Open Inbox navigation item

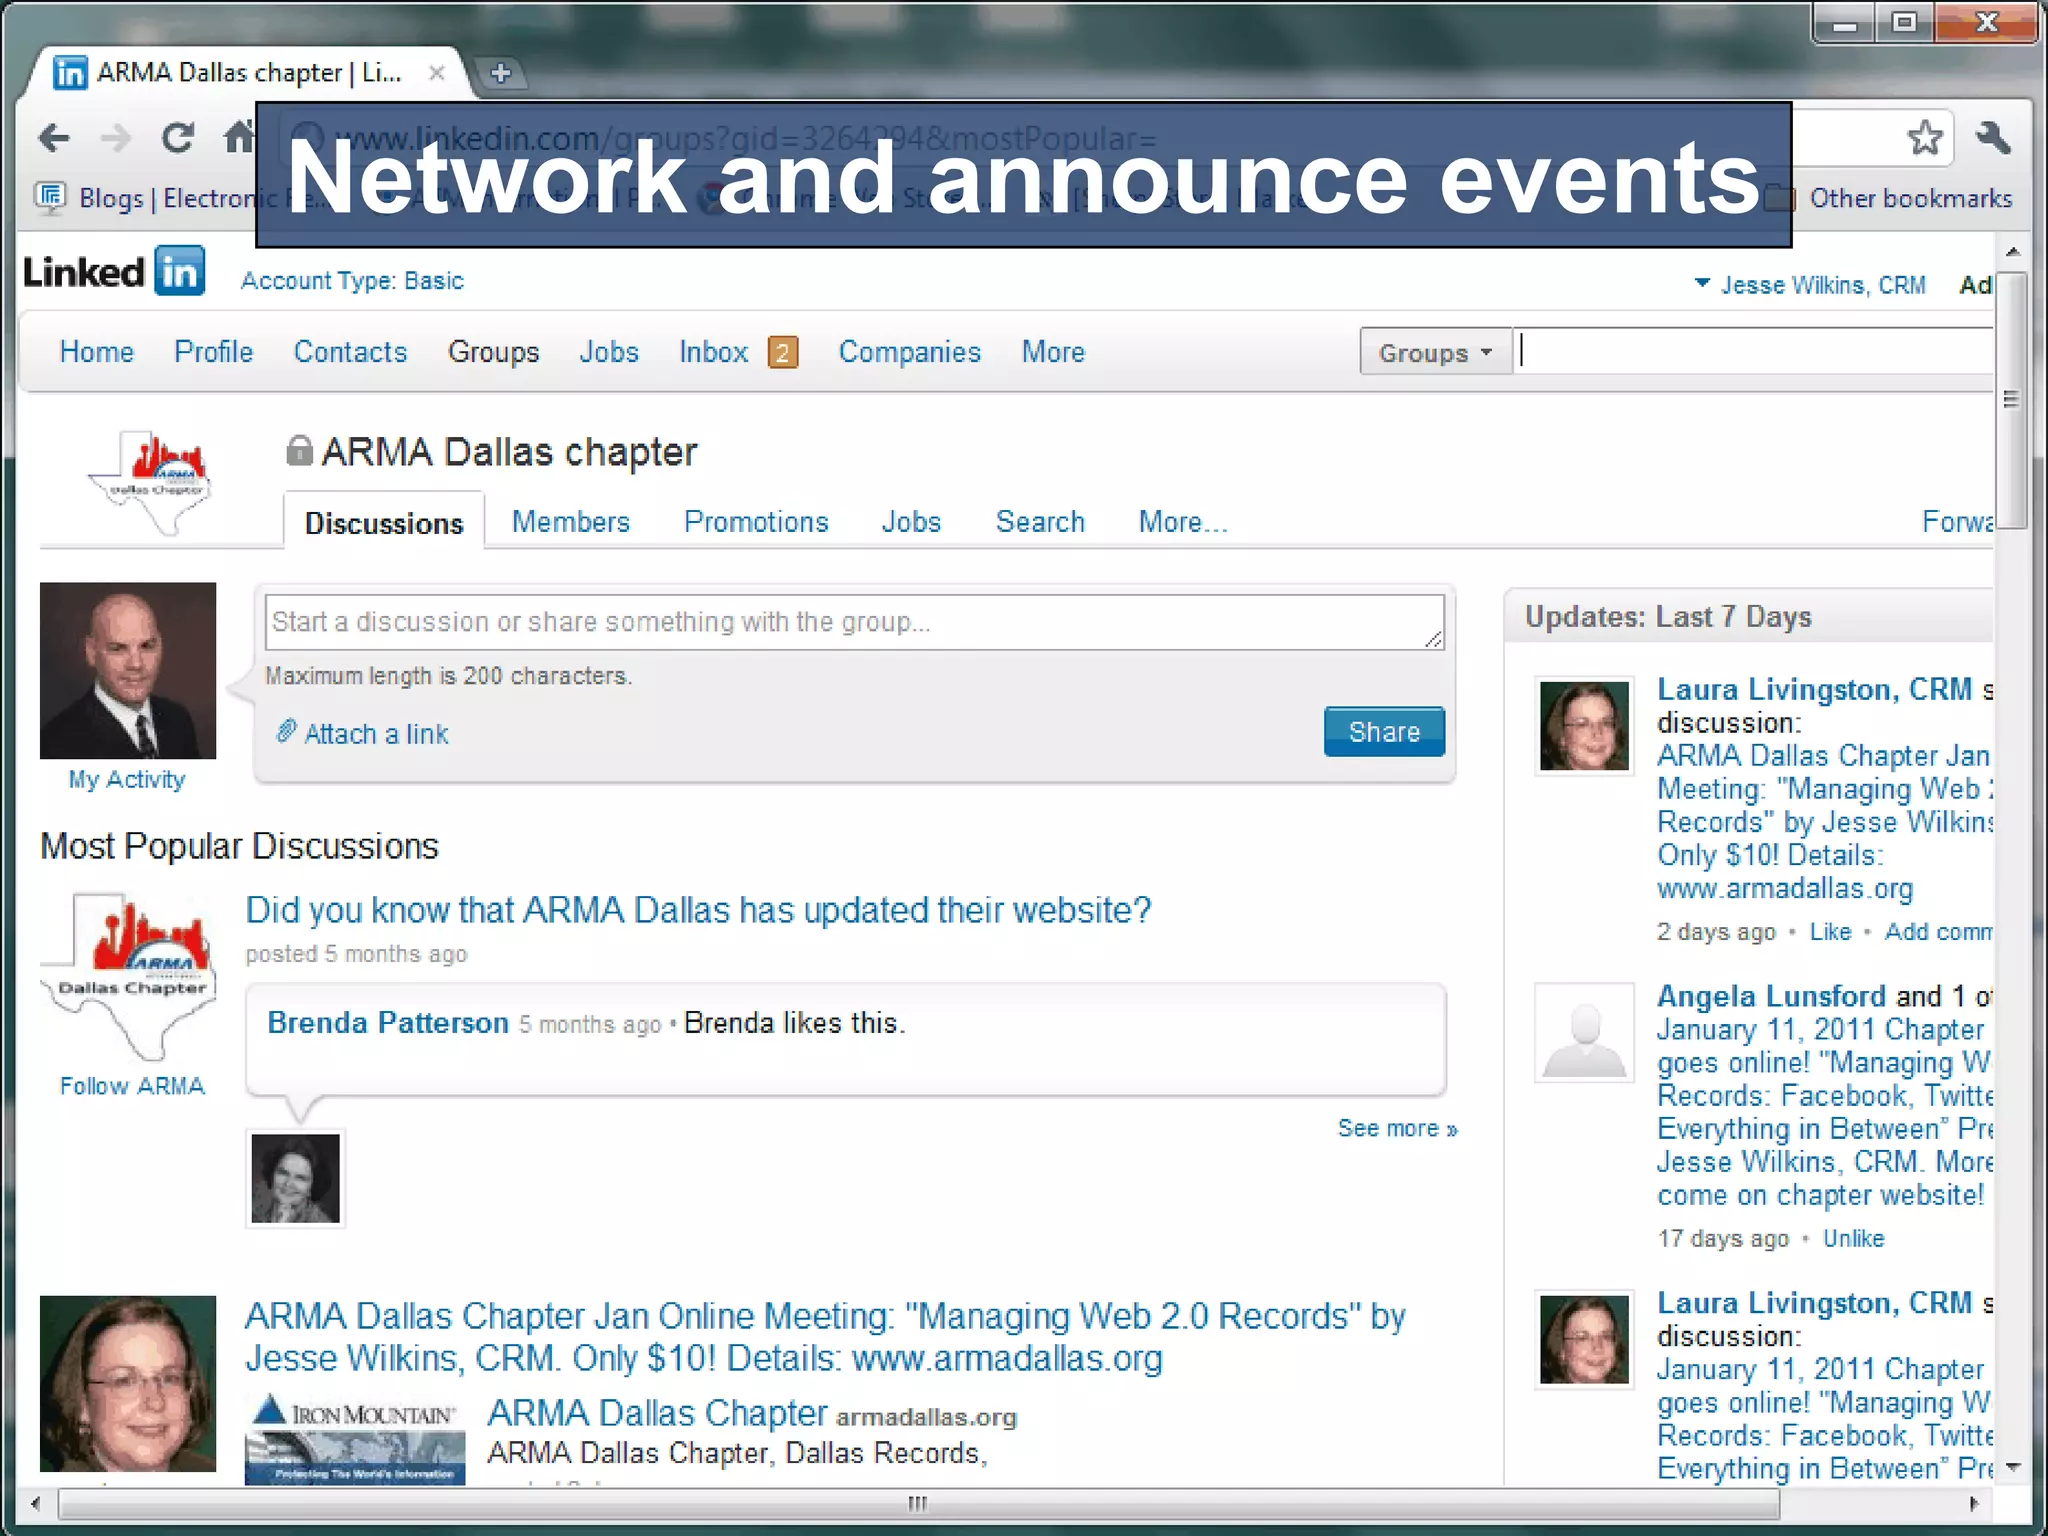tap(714, 352)
